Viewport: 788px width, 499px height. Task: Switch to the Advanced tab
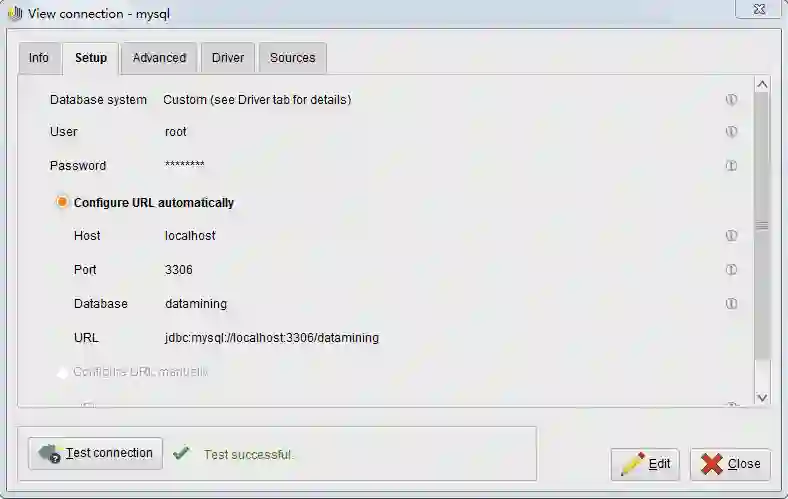coord(159,58)
